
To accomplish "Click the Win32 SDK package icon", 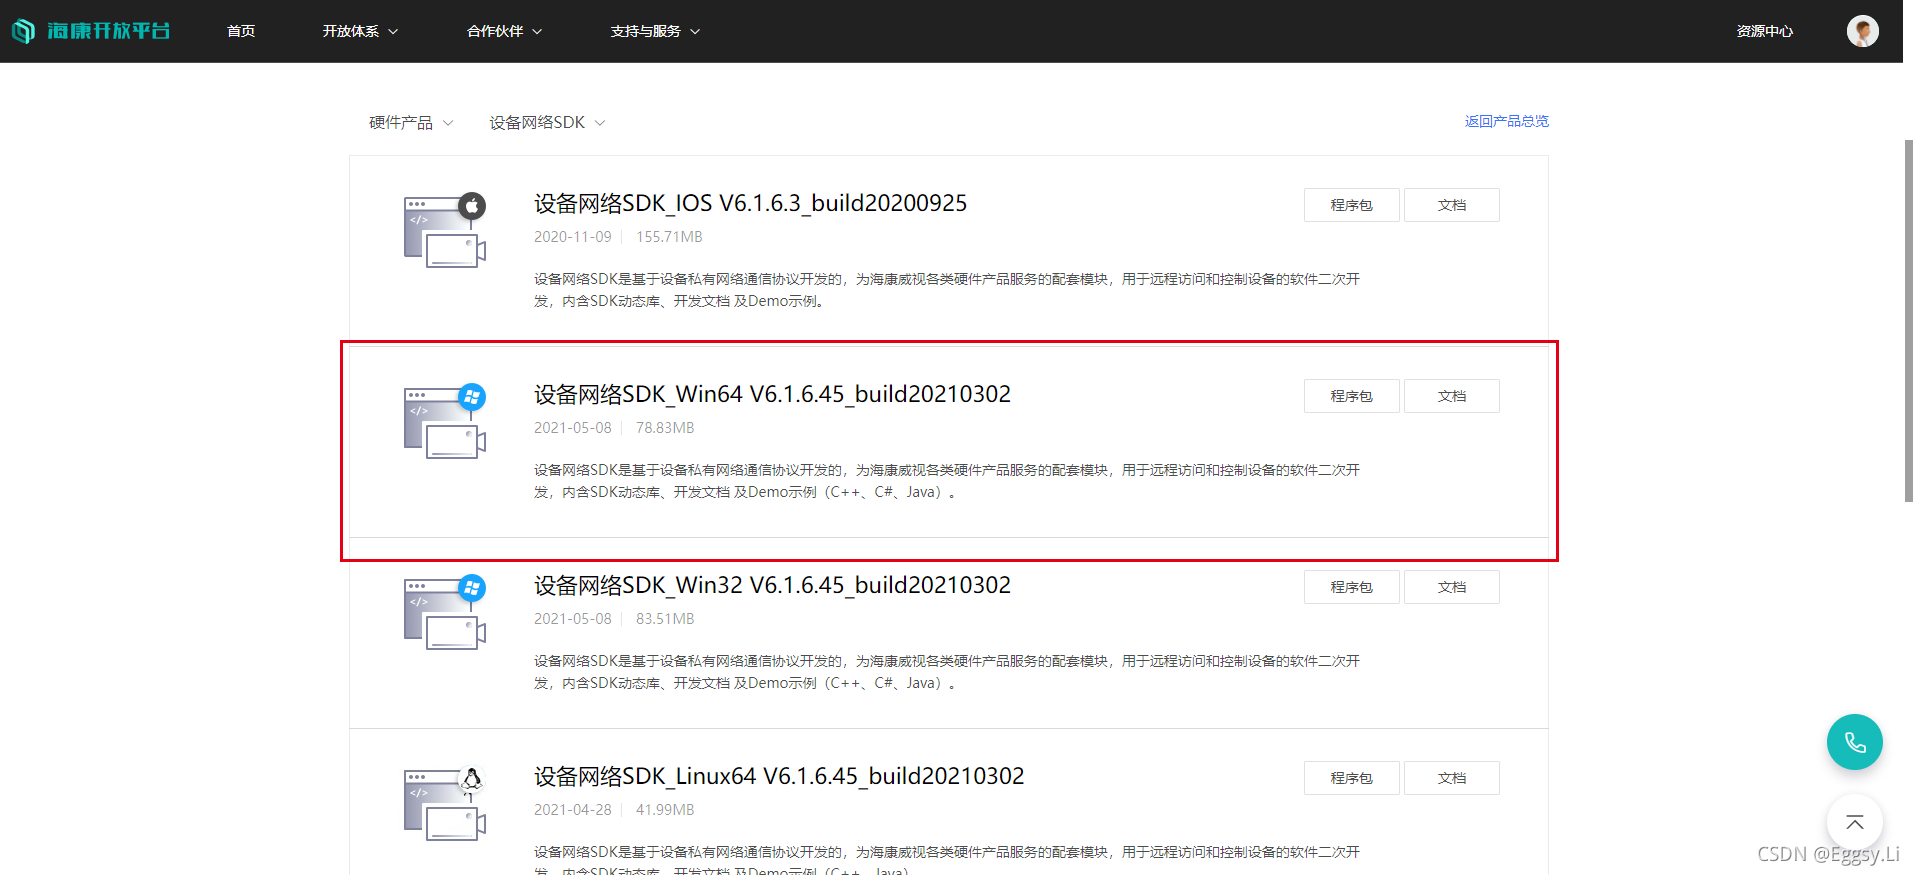I will 445,612.
